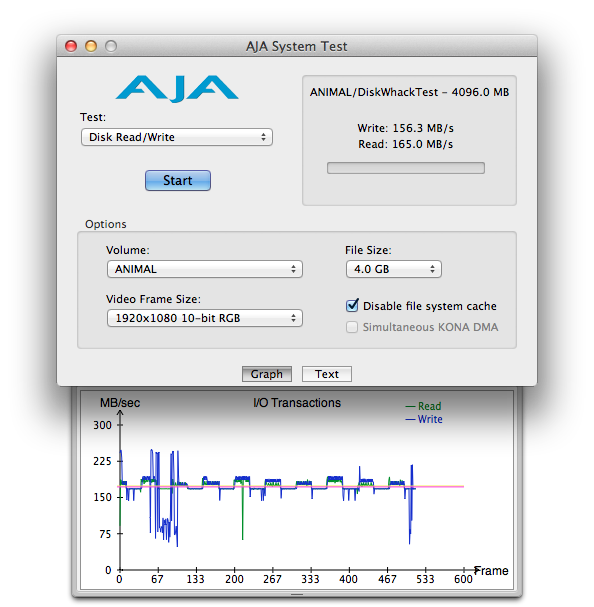The width and height of the screenshot is (594, 607).
Task: Uncheck Disable file system cache
Action: (x=352, y=306)
